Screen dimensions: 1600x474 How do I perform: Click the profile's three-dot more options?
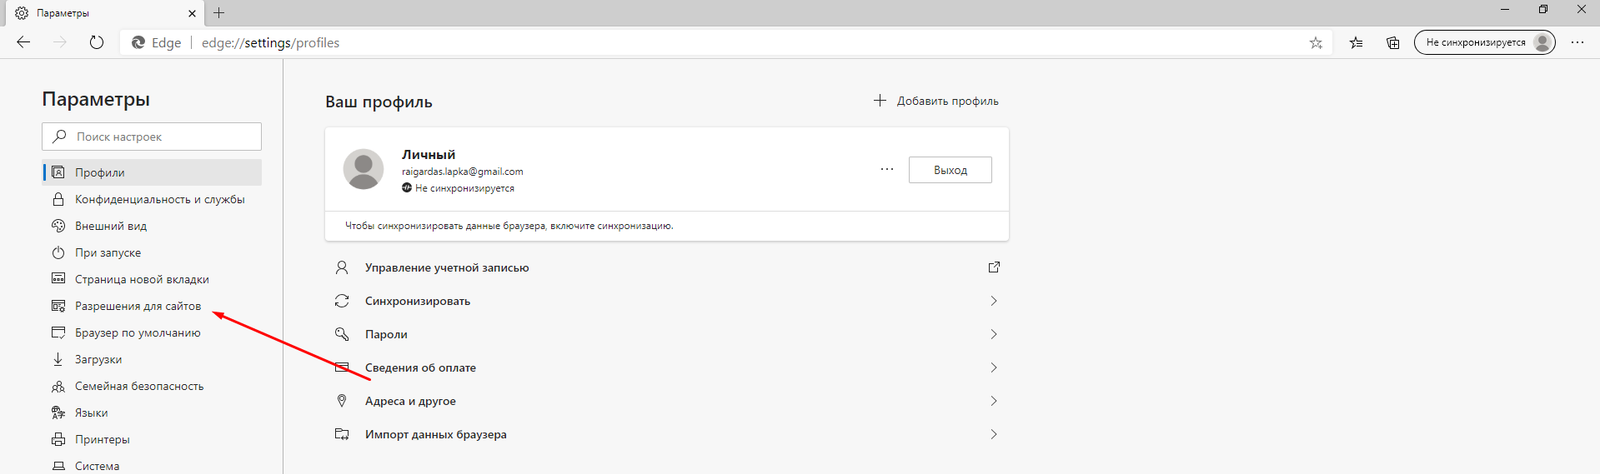[x=886, y=170]
